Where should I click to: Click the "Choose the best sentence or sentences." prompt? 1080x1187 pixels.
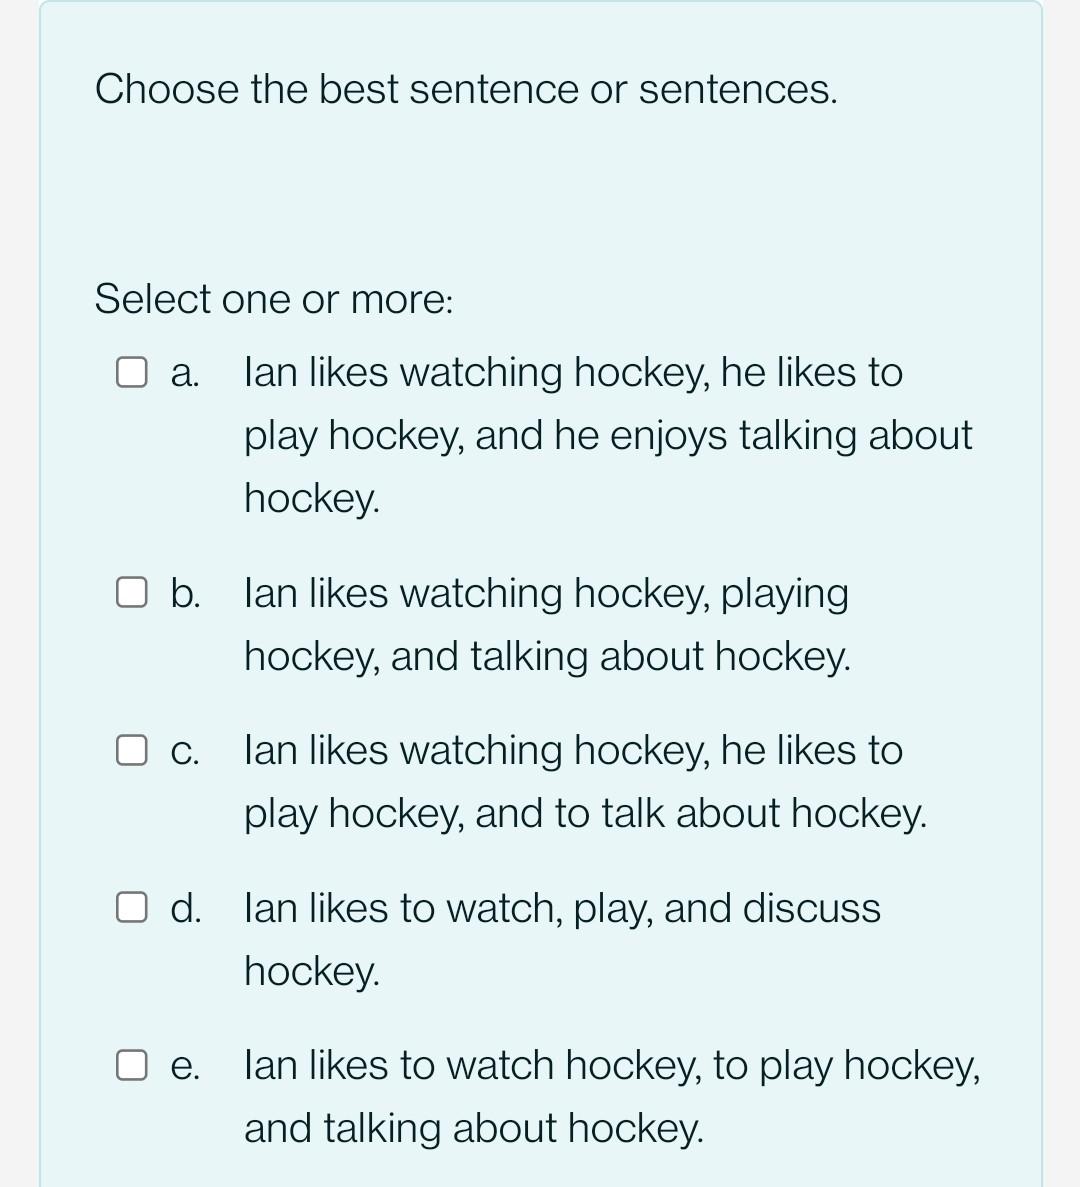click(466, 89)
